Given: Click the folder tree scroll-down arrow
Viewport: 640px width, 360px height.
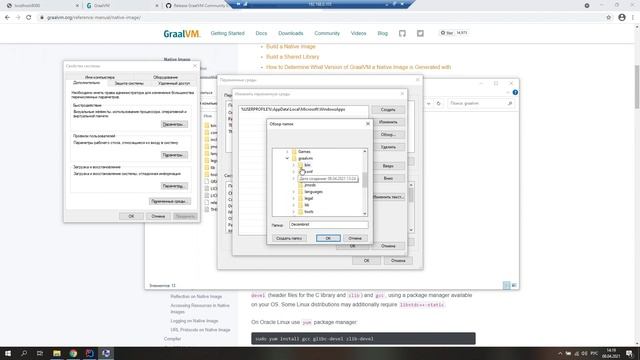Looking at the screenshot, I should [x=364, y=213].
